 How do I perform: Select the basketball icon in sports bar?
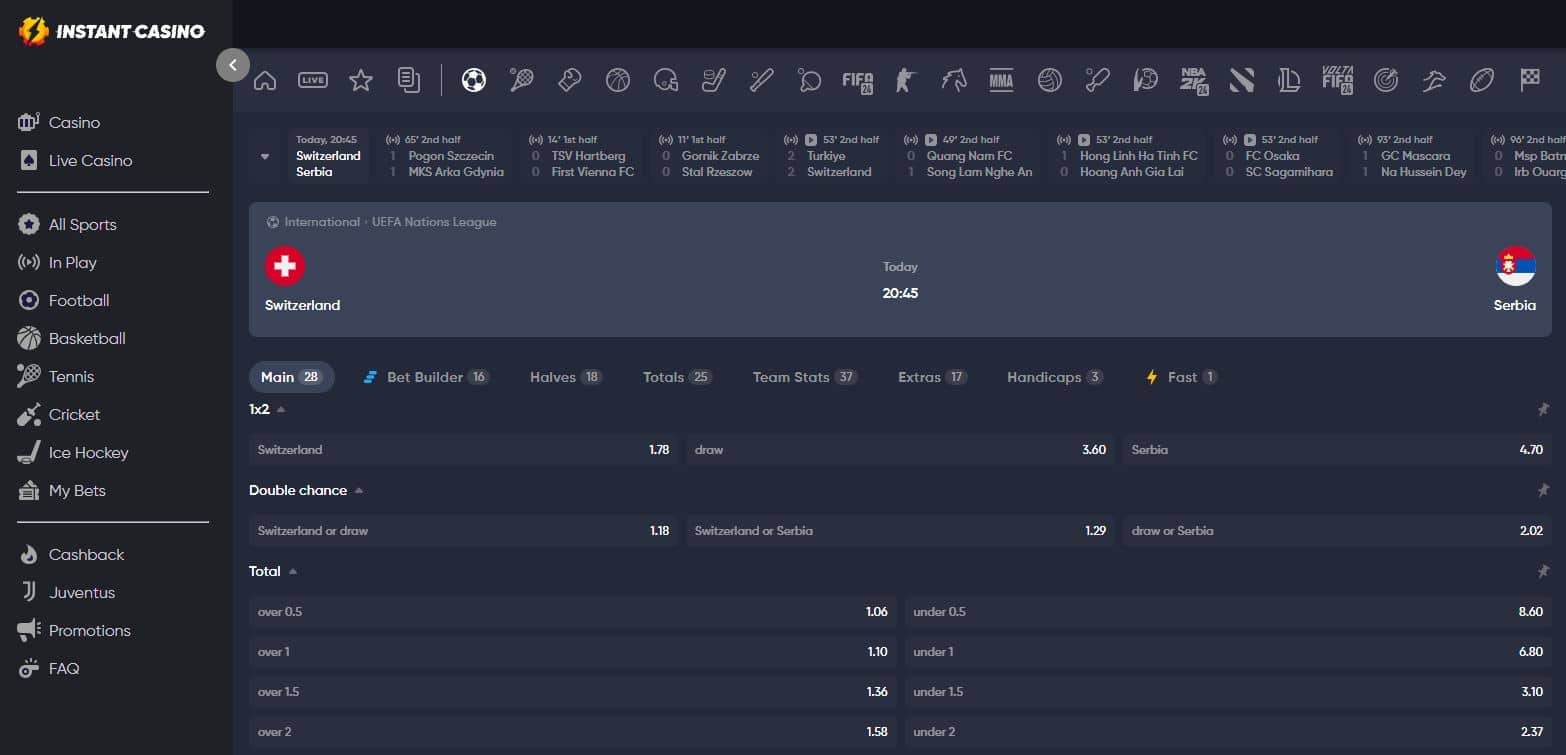[x=618, y=80]
